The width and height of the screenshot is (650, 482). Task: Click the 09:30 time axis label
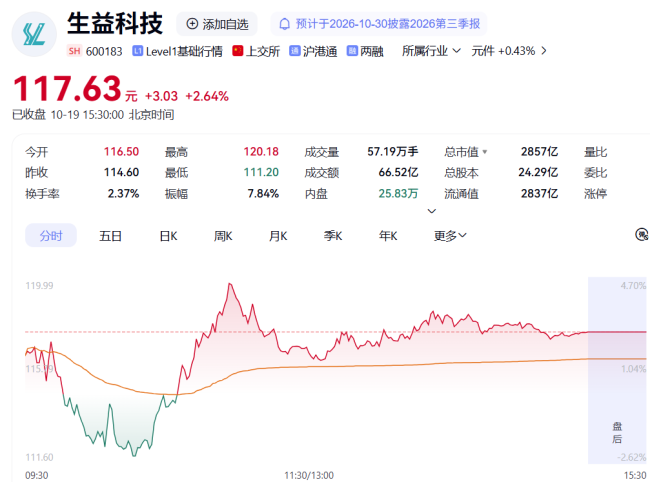36,475
